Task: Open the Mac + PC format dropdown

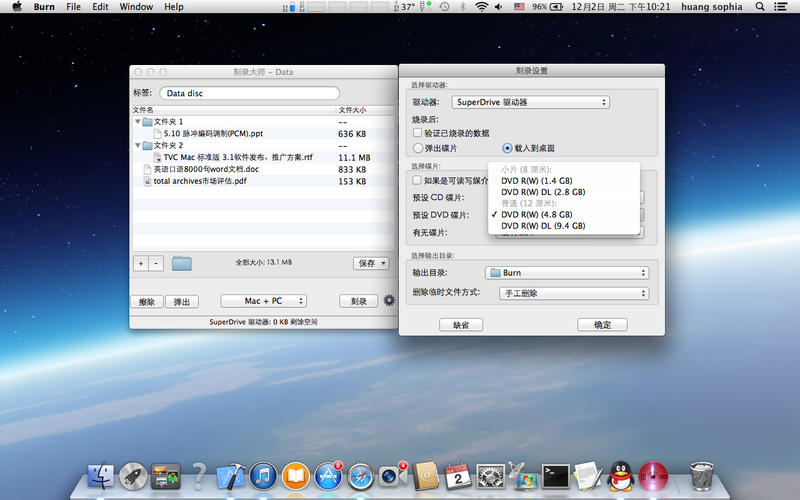Action: [263, 301]
